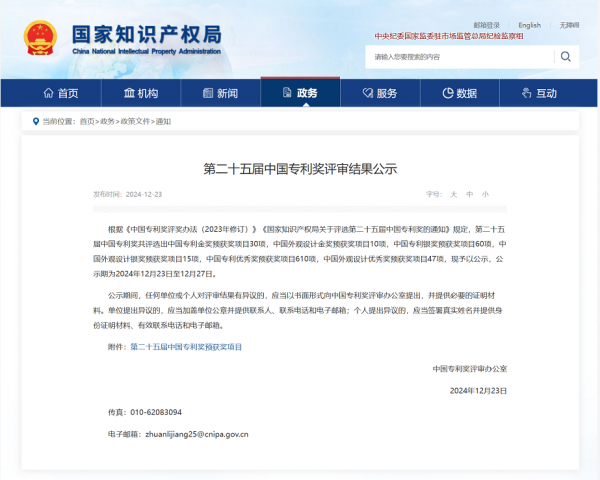The height and width of the screenshot is (480, 600).
Task: Switch the site language to English
Action: 529,25
